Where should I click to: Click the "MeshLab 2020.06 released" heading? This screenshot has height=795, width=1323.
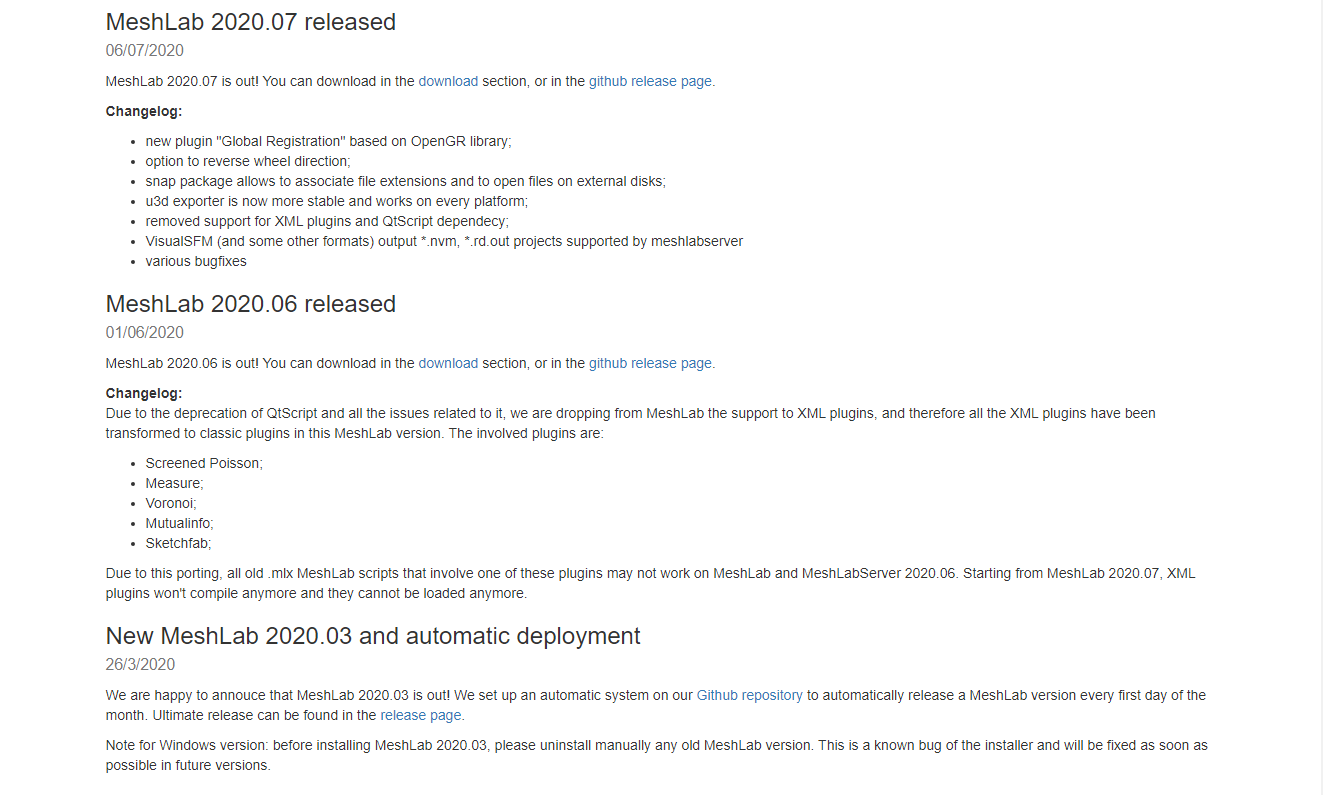pos(250,304)
